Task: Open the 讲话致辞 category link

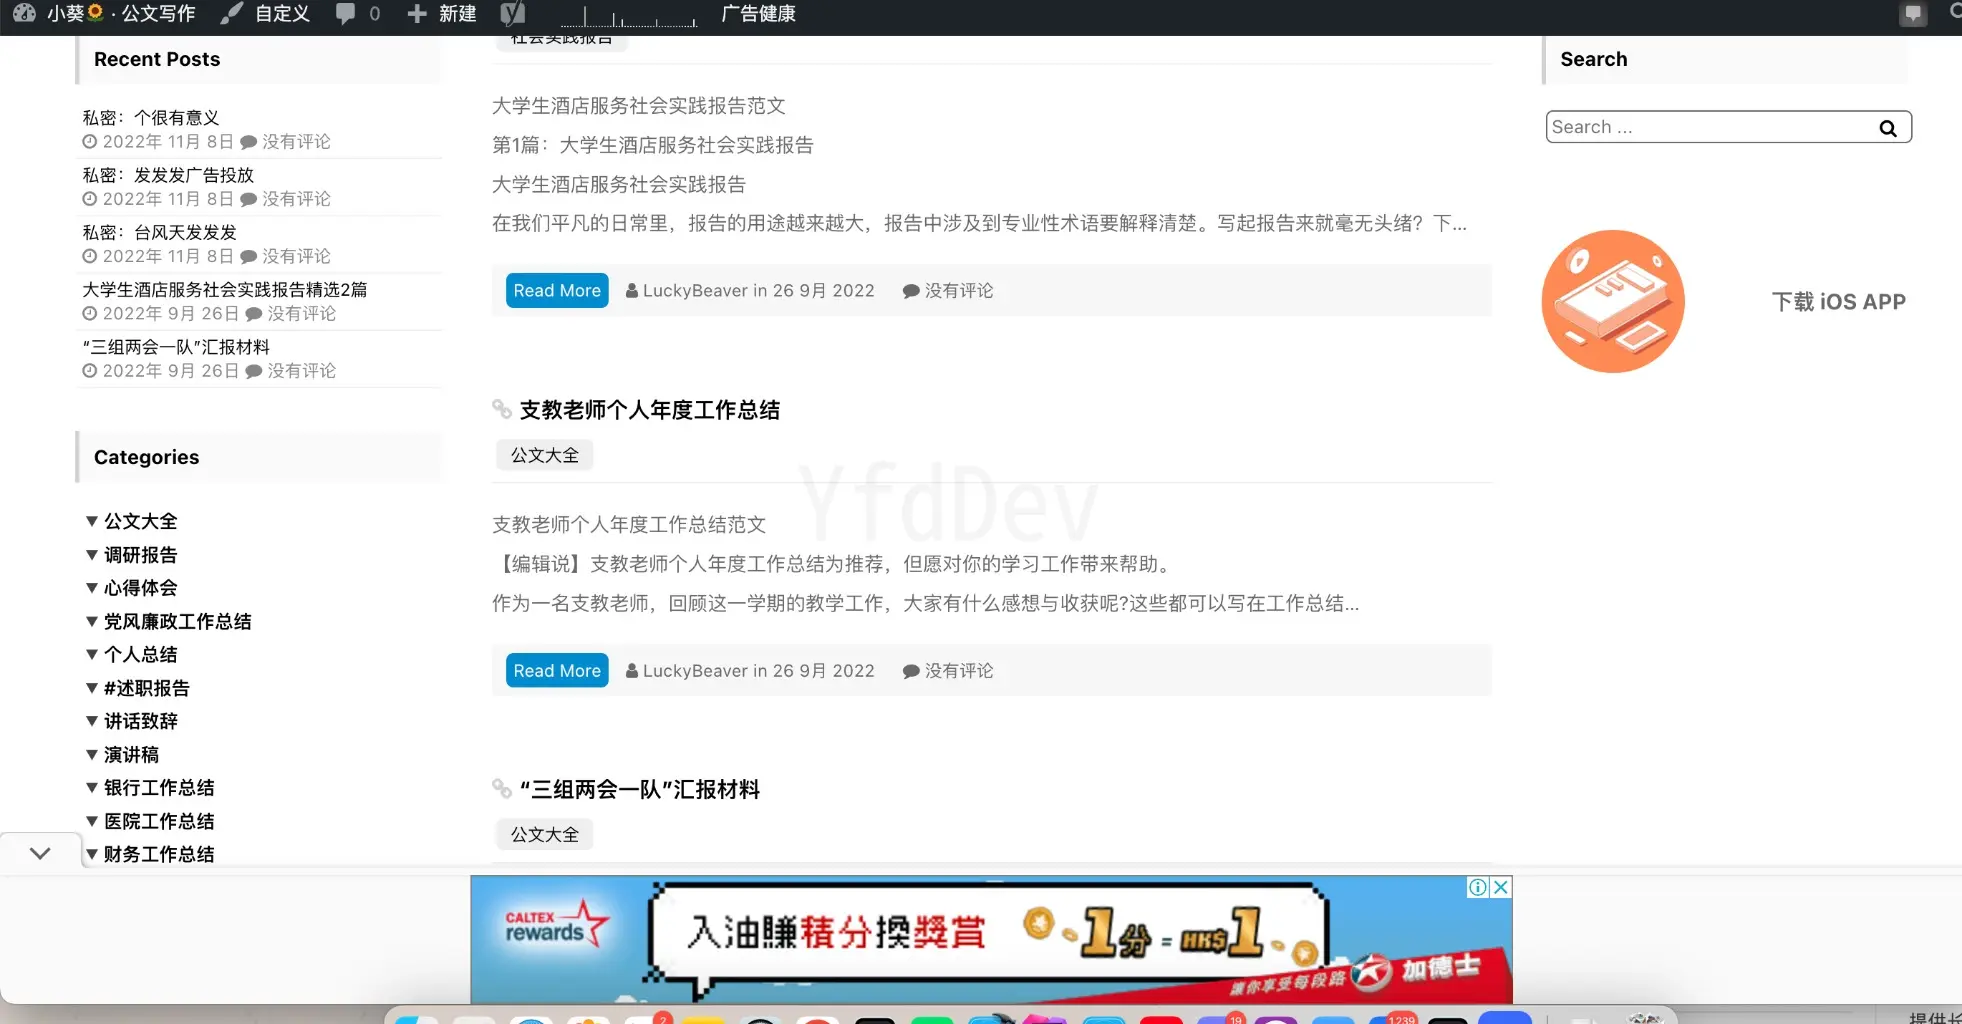Action: pos(141,721)
